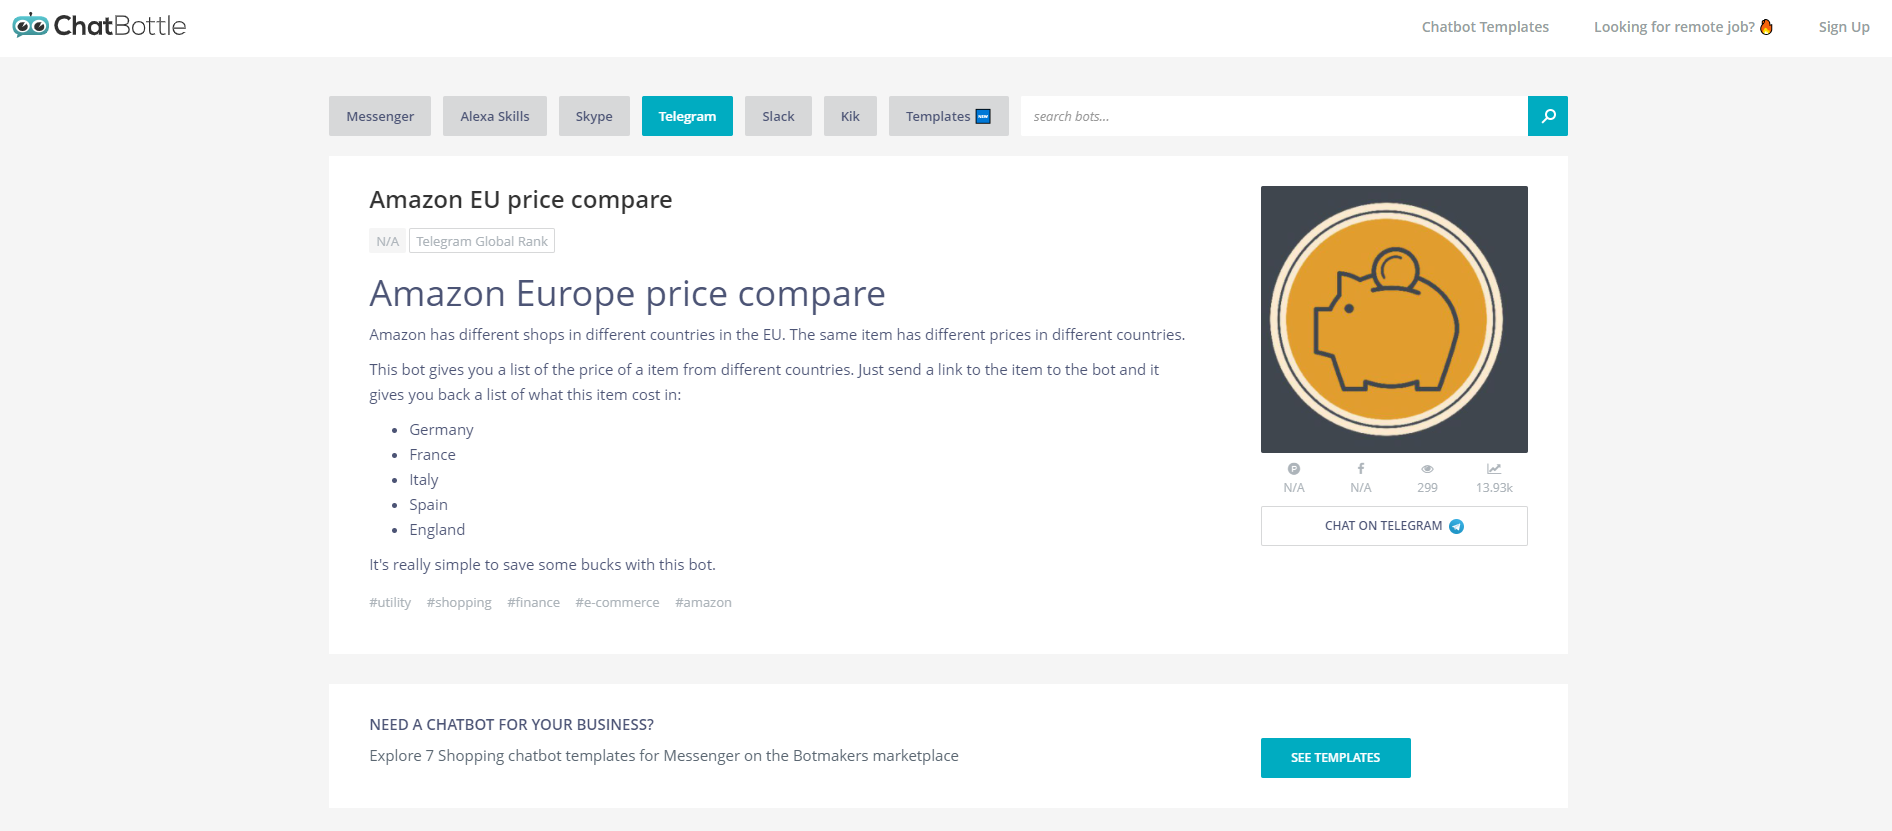Click the ChatBottle owl logo
The width and height of the screenshot is (1892, 831).
click(30, 25)
